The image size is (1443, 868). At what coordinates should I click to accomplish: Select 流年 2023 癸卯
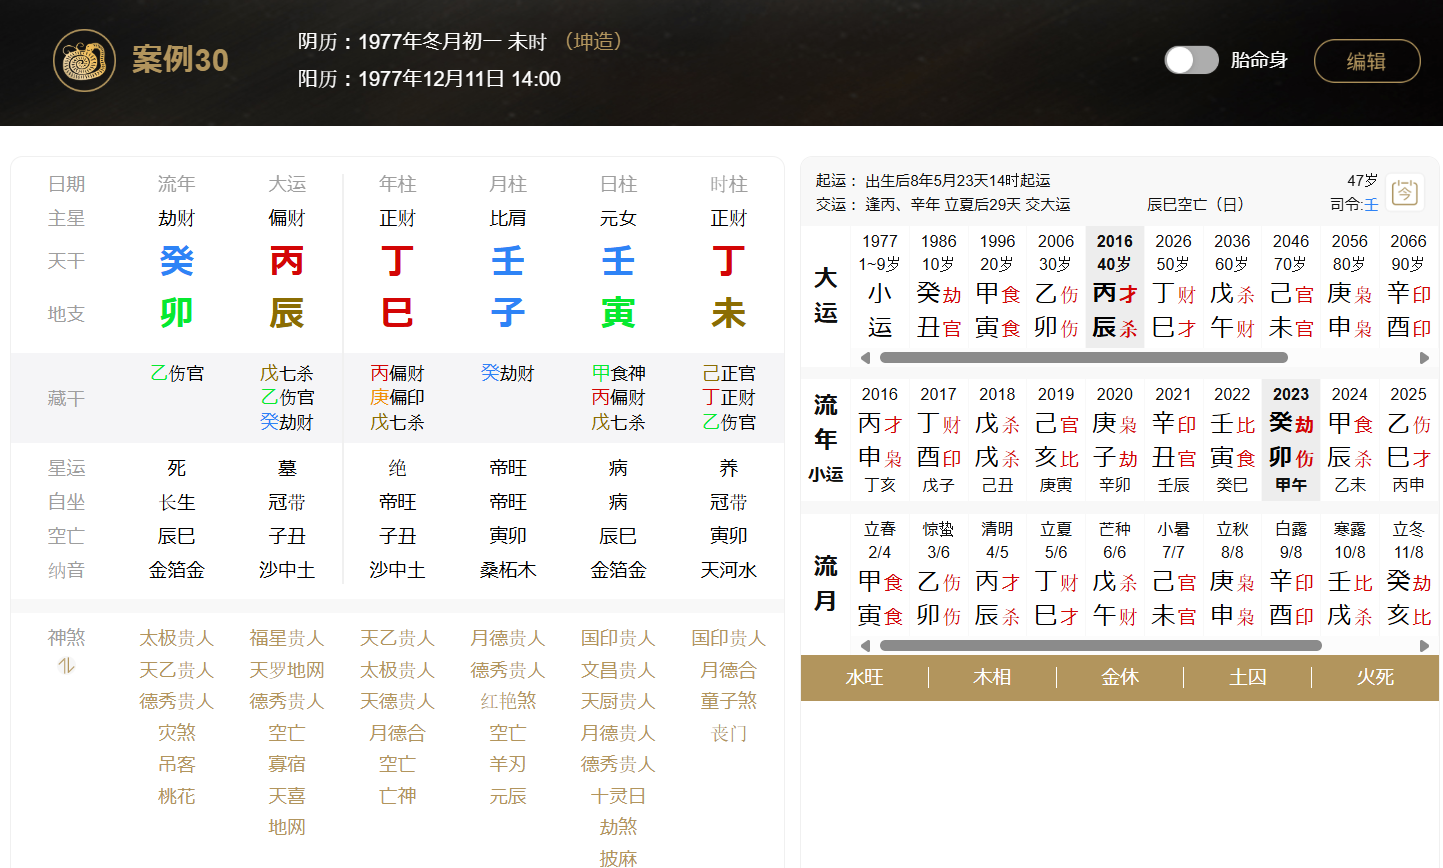(1291, 438)
